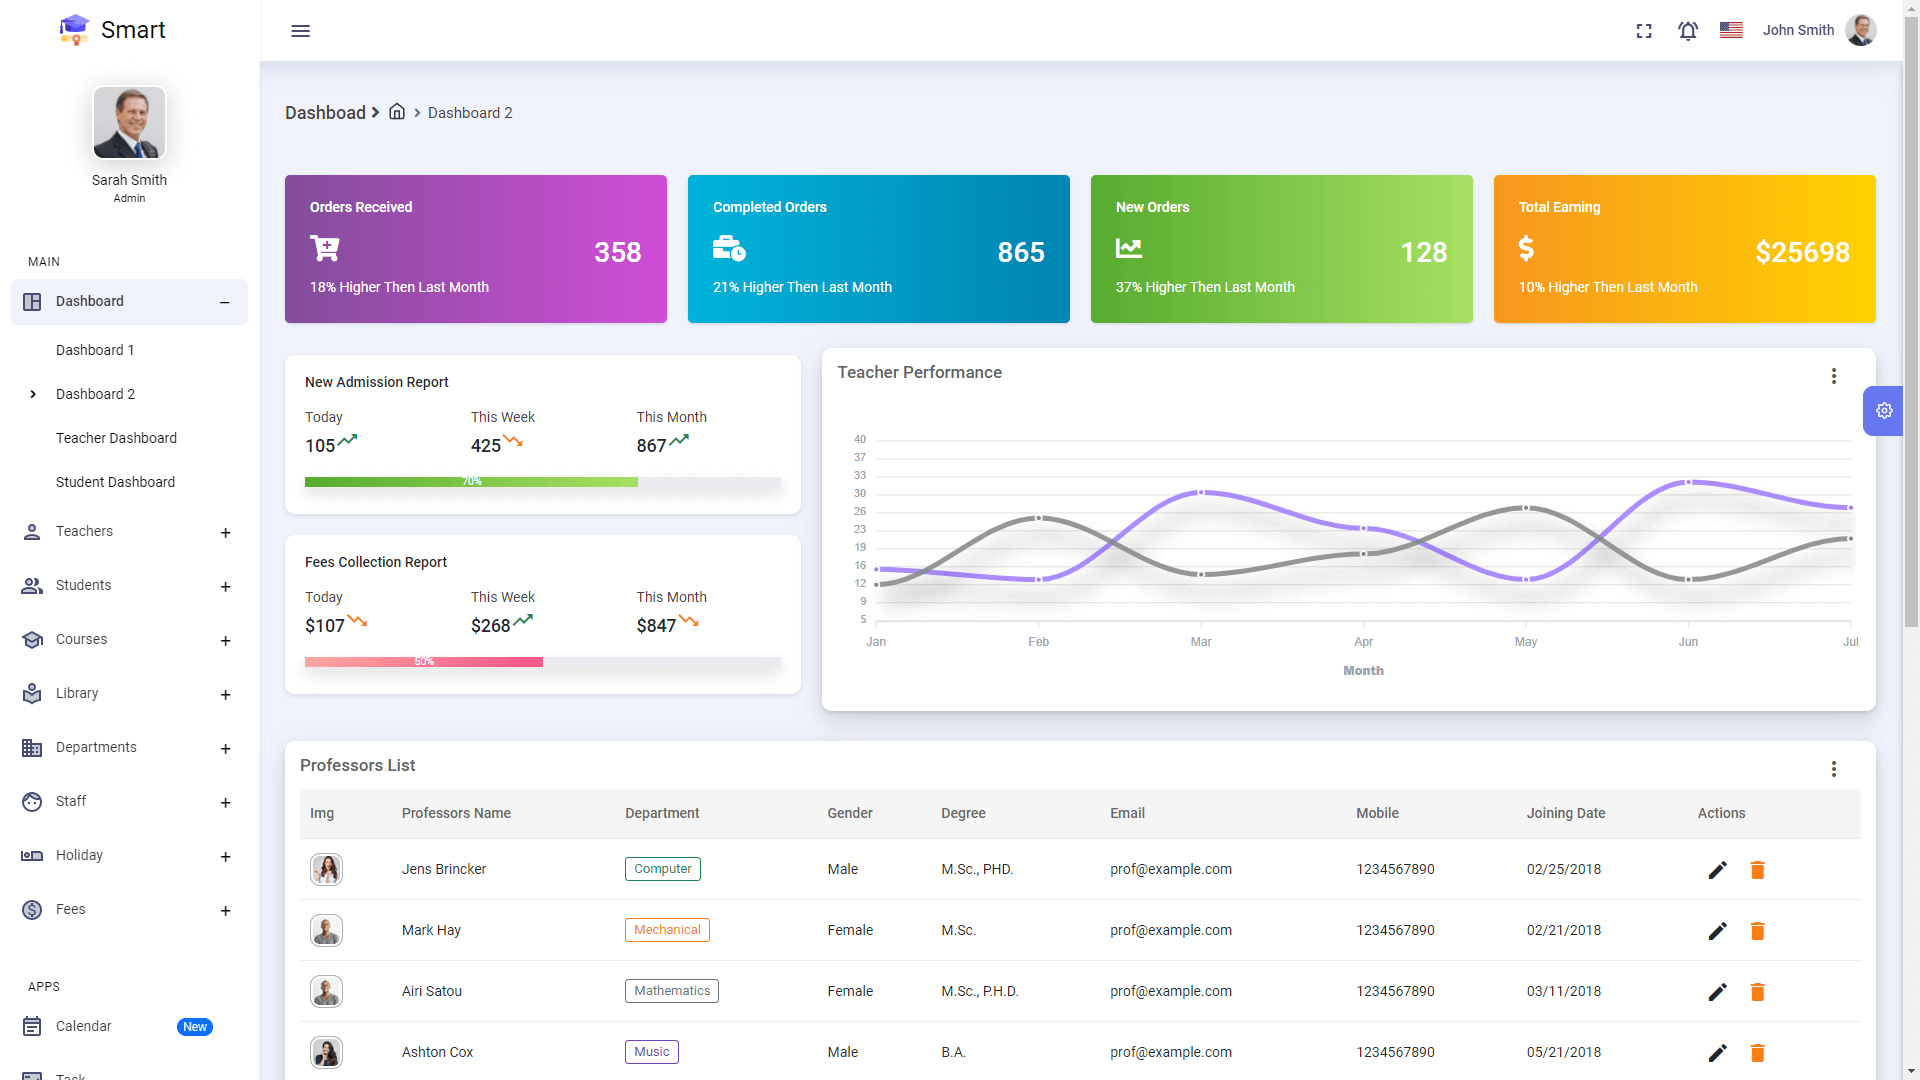Open the Fees menu plus expander
This screenshot has height=1080, width=1920.
click(226, 910)
